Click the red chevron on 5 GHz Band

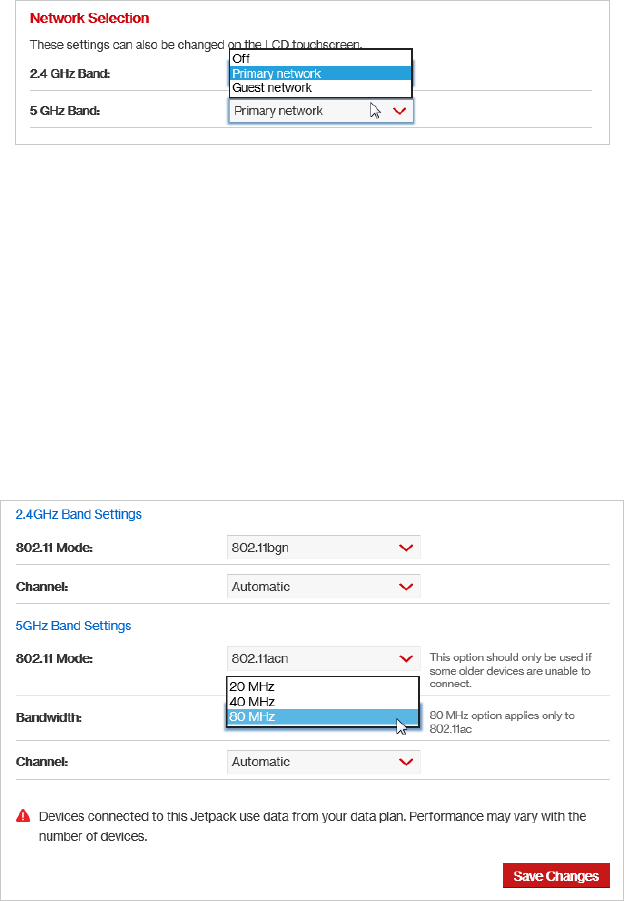pyautogui.click(x=399, y=111)
